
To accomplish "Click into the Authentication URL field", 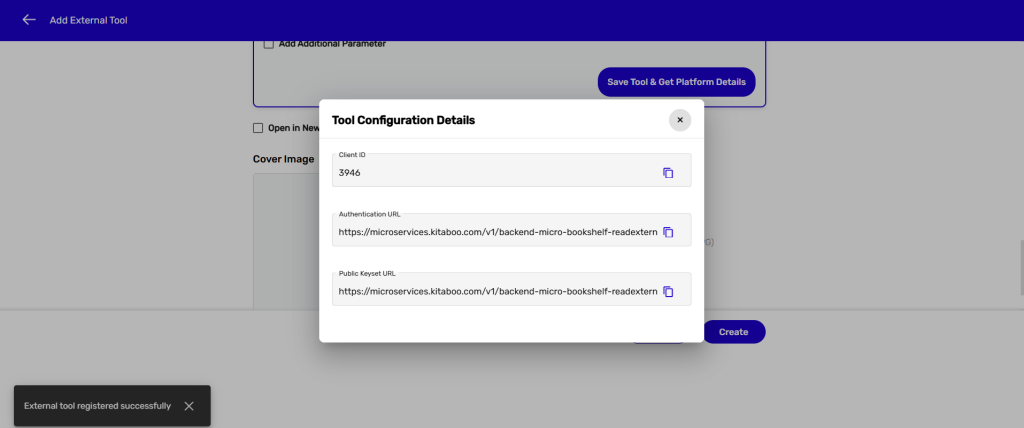I will point(497,232).
